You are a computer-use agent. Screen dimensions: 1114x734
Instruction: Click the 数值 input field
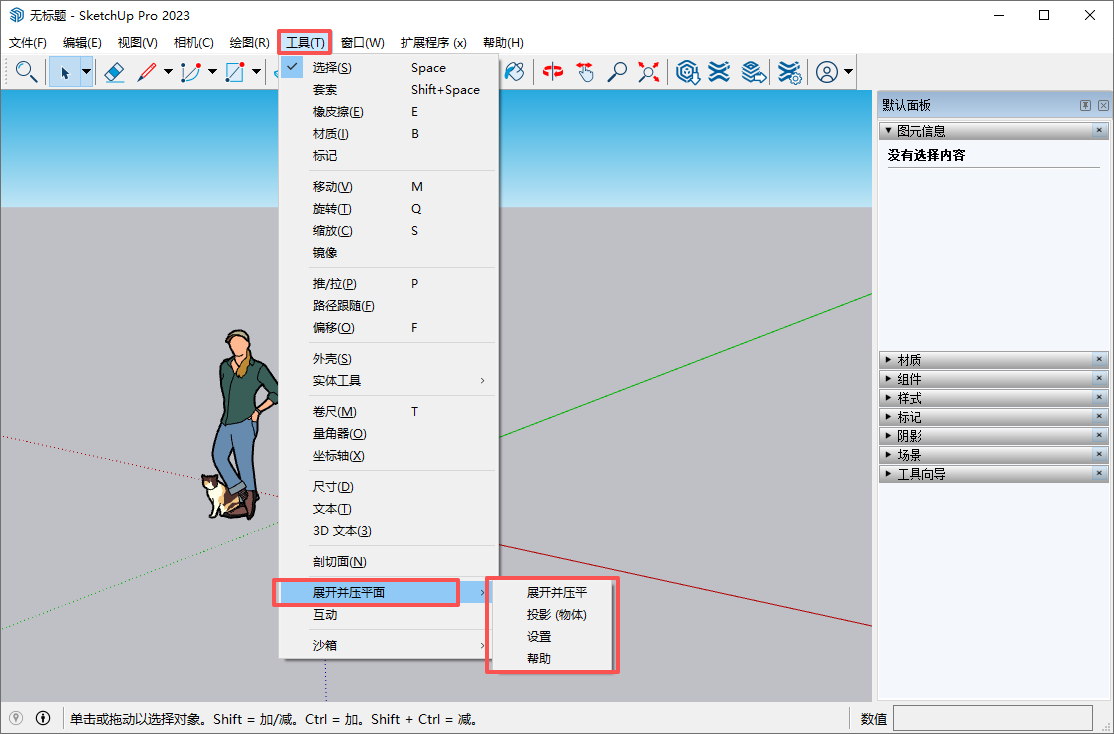993,718
